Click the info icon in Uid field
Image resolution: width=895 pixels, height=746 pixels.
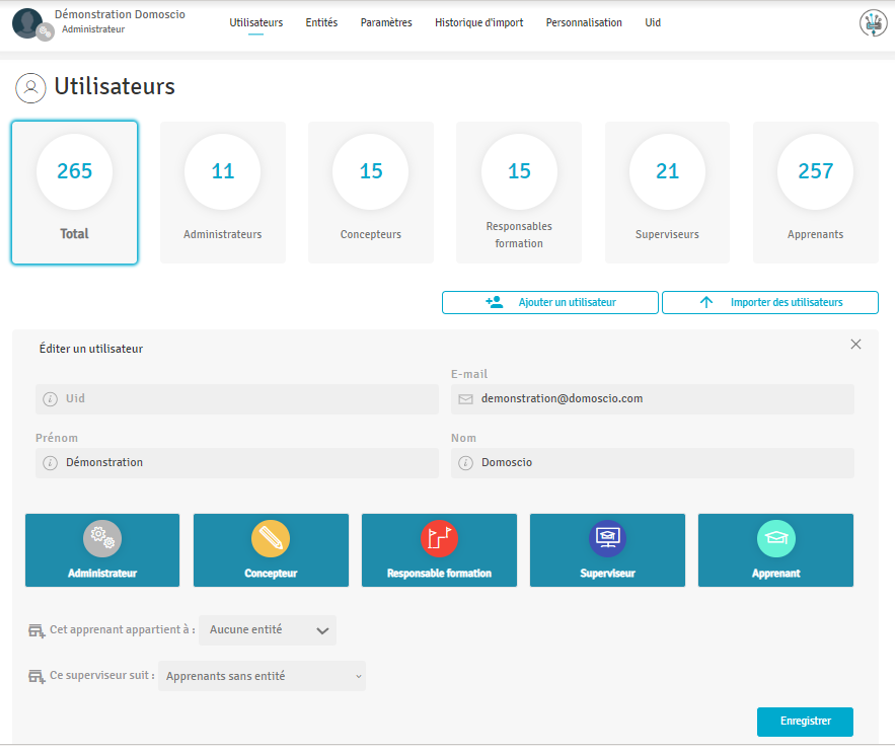point(50,399)
